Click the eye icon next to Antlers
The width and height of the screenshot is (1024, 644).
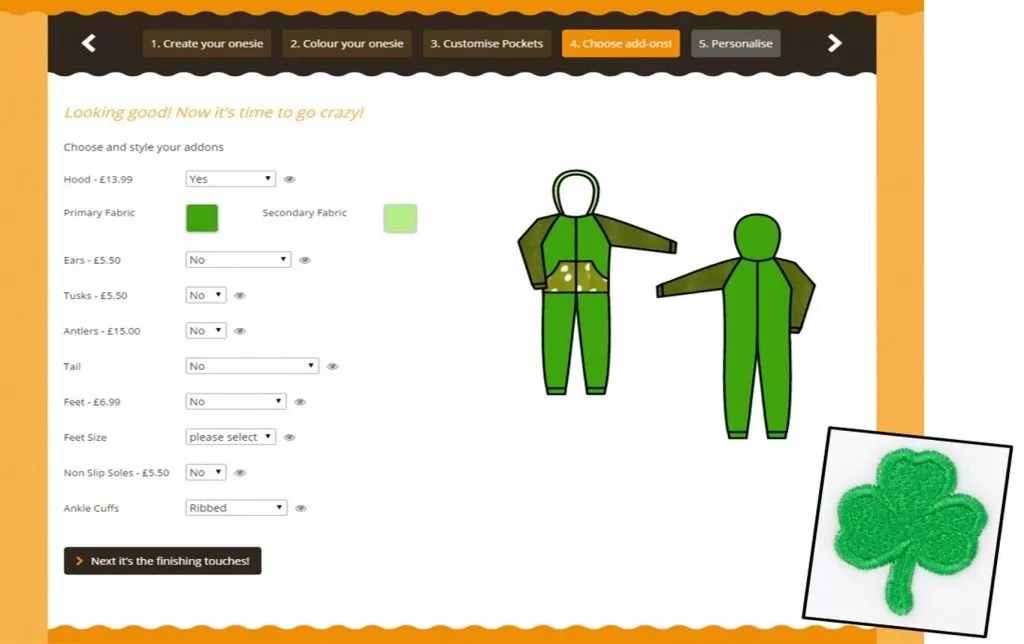pyautogui.click(x=240, y=331)
